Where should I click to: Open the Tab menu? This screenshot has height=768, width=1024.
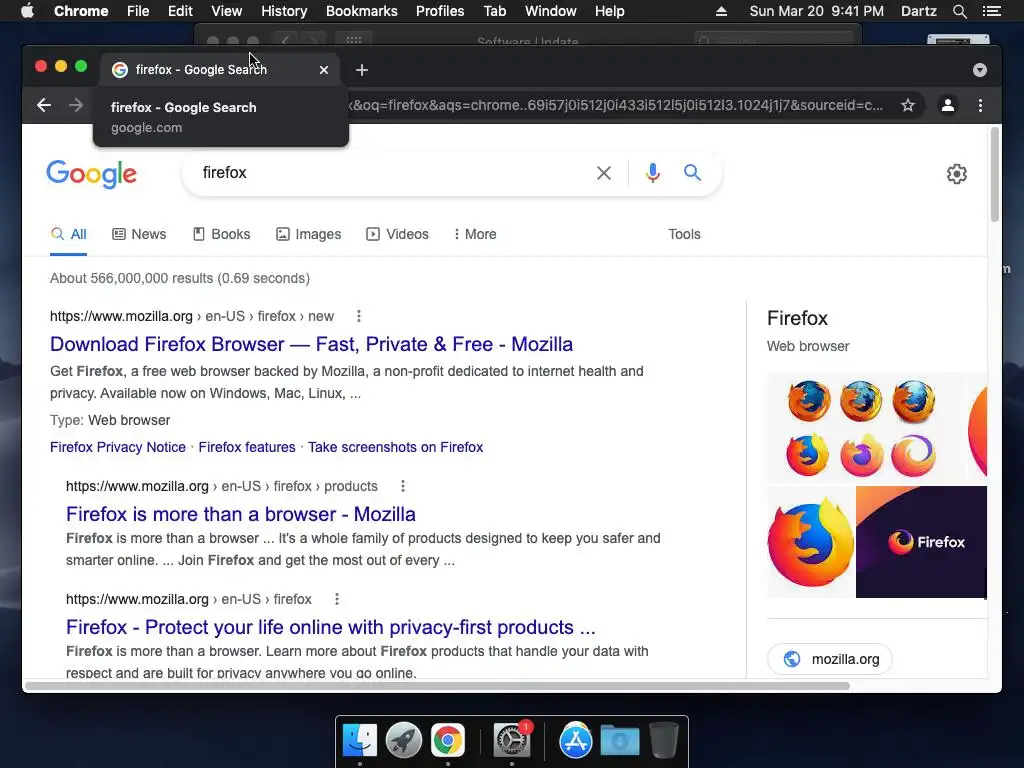(494, 11)
